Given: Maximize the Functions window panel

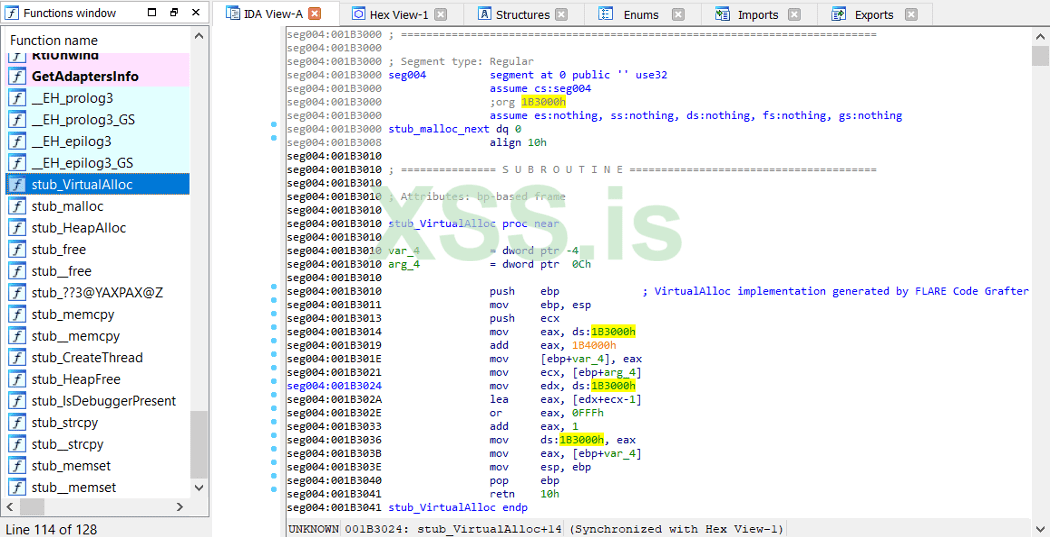Looking at the screenshot, I should pyautogui.click(x=152, y=13).
